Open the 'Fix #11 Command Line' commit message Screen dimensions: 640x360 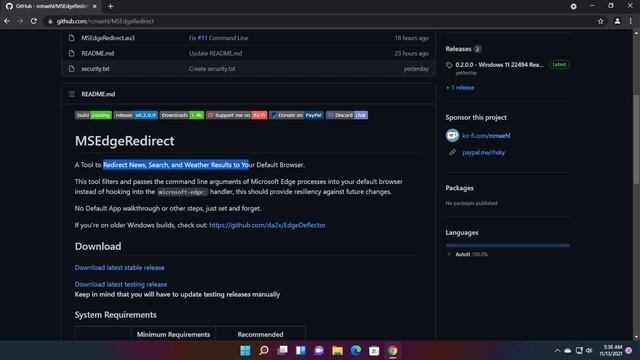[218, 38]
